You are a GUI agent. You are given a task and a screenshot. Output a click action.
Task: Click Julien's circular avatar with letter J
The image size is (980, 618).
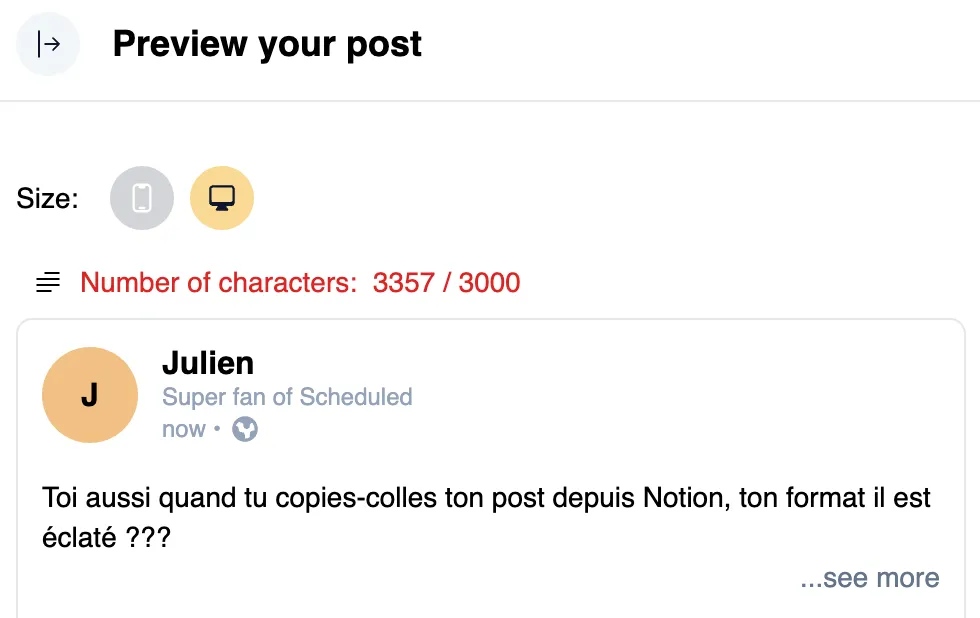coord(89,394)
